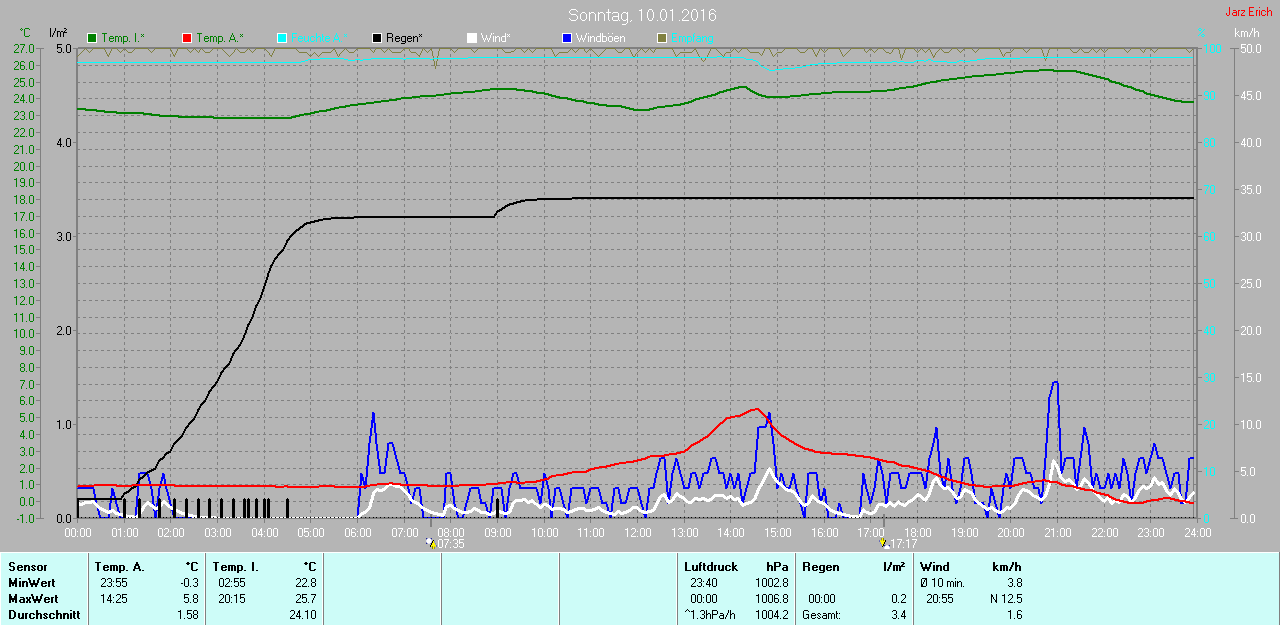Click the sunset icon at 17:17
The height and width of the screenshot is (625, 1280).
click(x=883, y=543)
